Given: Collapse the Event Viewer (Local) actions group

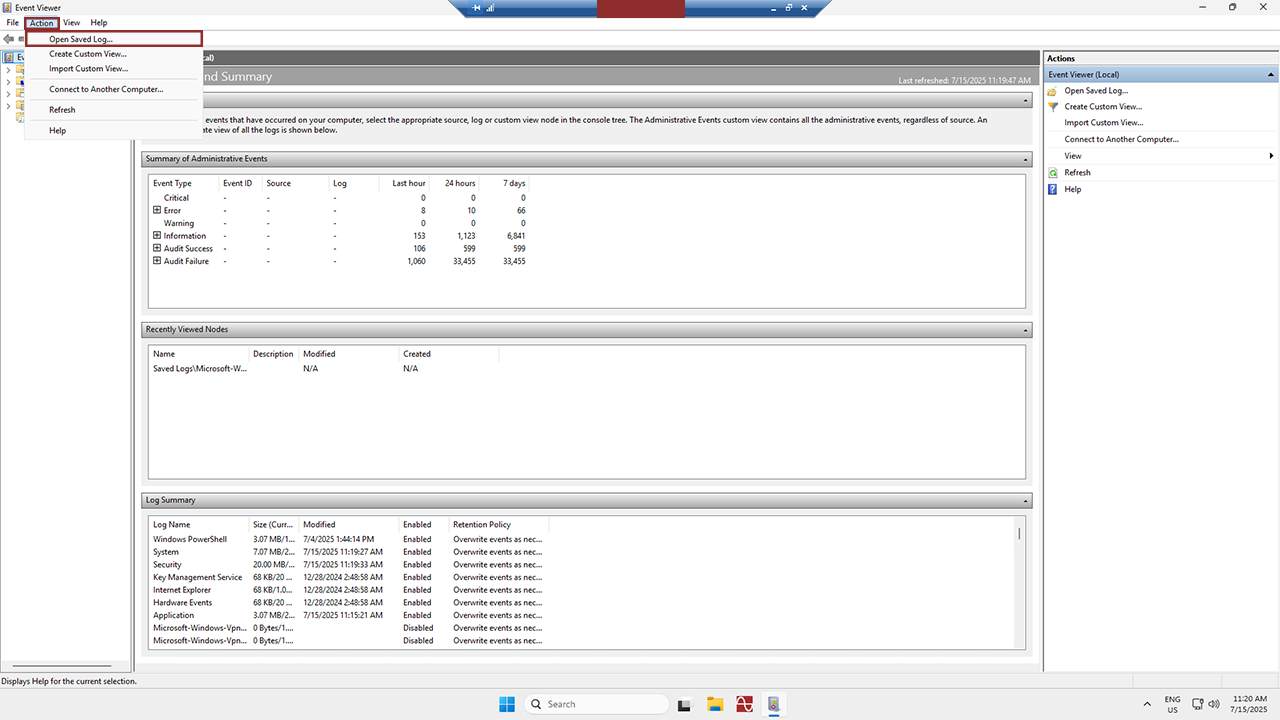Looking at the screenshot, I should click(1271, 75).
